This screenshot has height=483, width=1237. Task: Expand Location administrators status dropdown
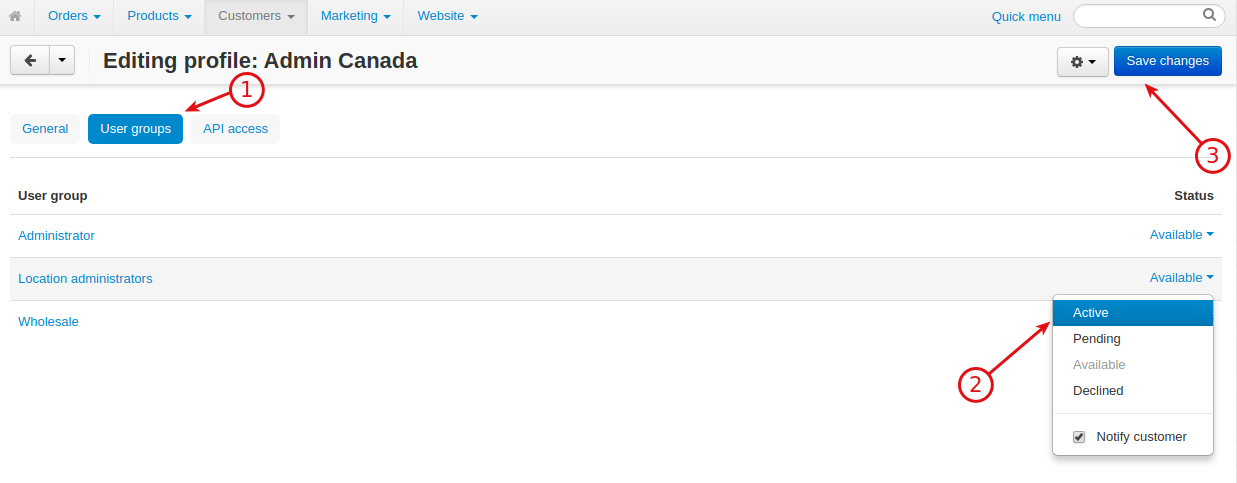coord(1182,278)
